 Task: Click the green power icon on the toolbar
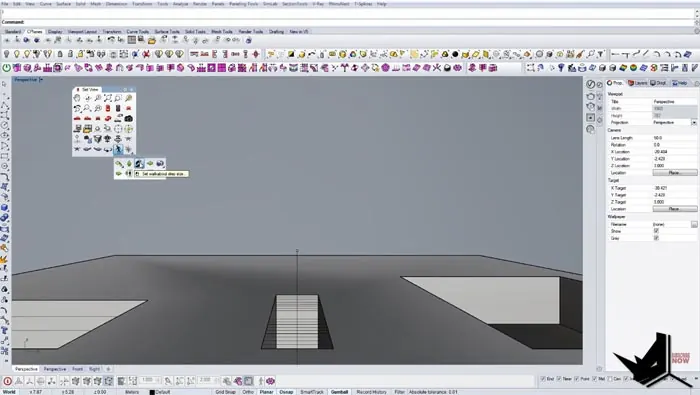coord(7,68)
